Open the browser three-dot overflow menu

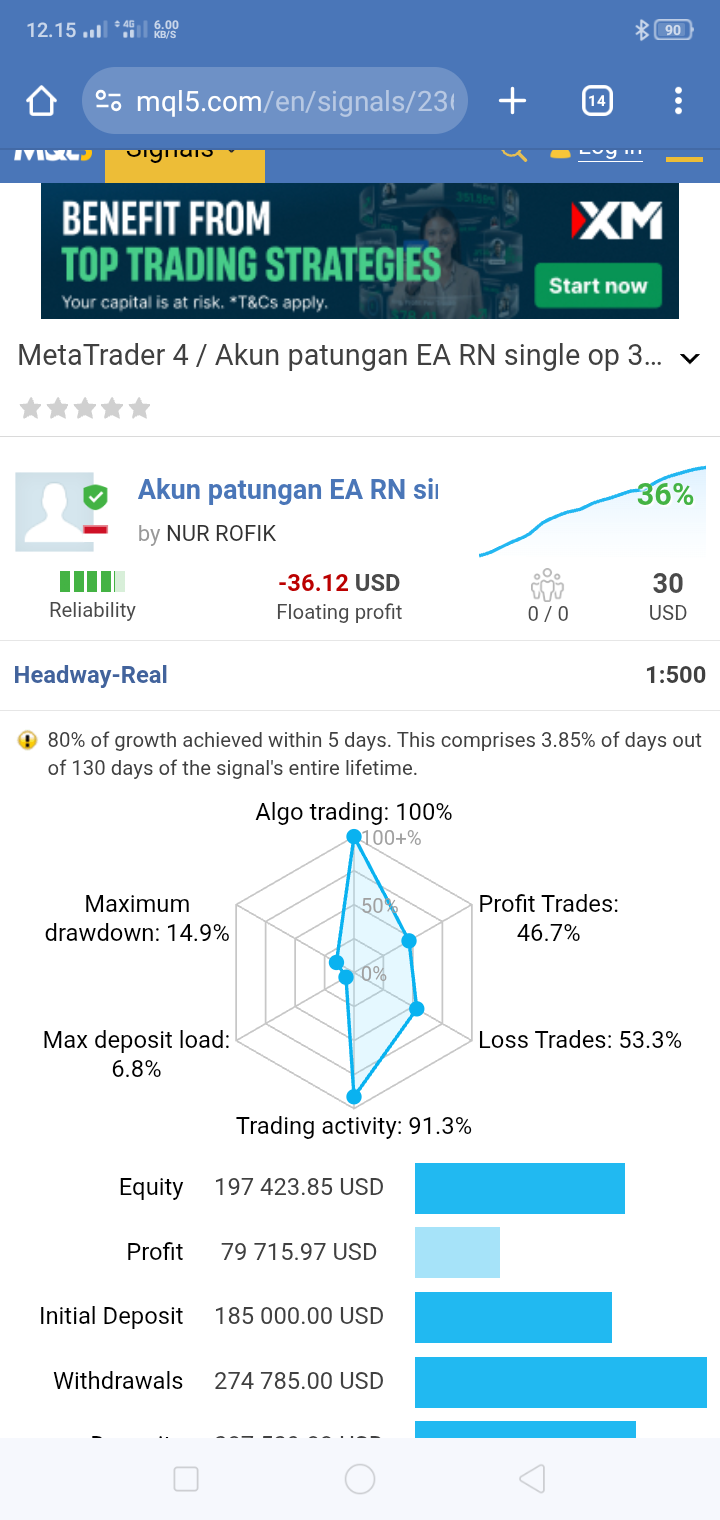[x=678, y=101]
